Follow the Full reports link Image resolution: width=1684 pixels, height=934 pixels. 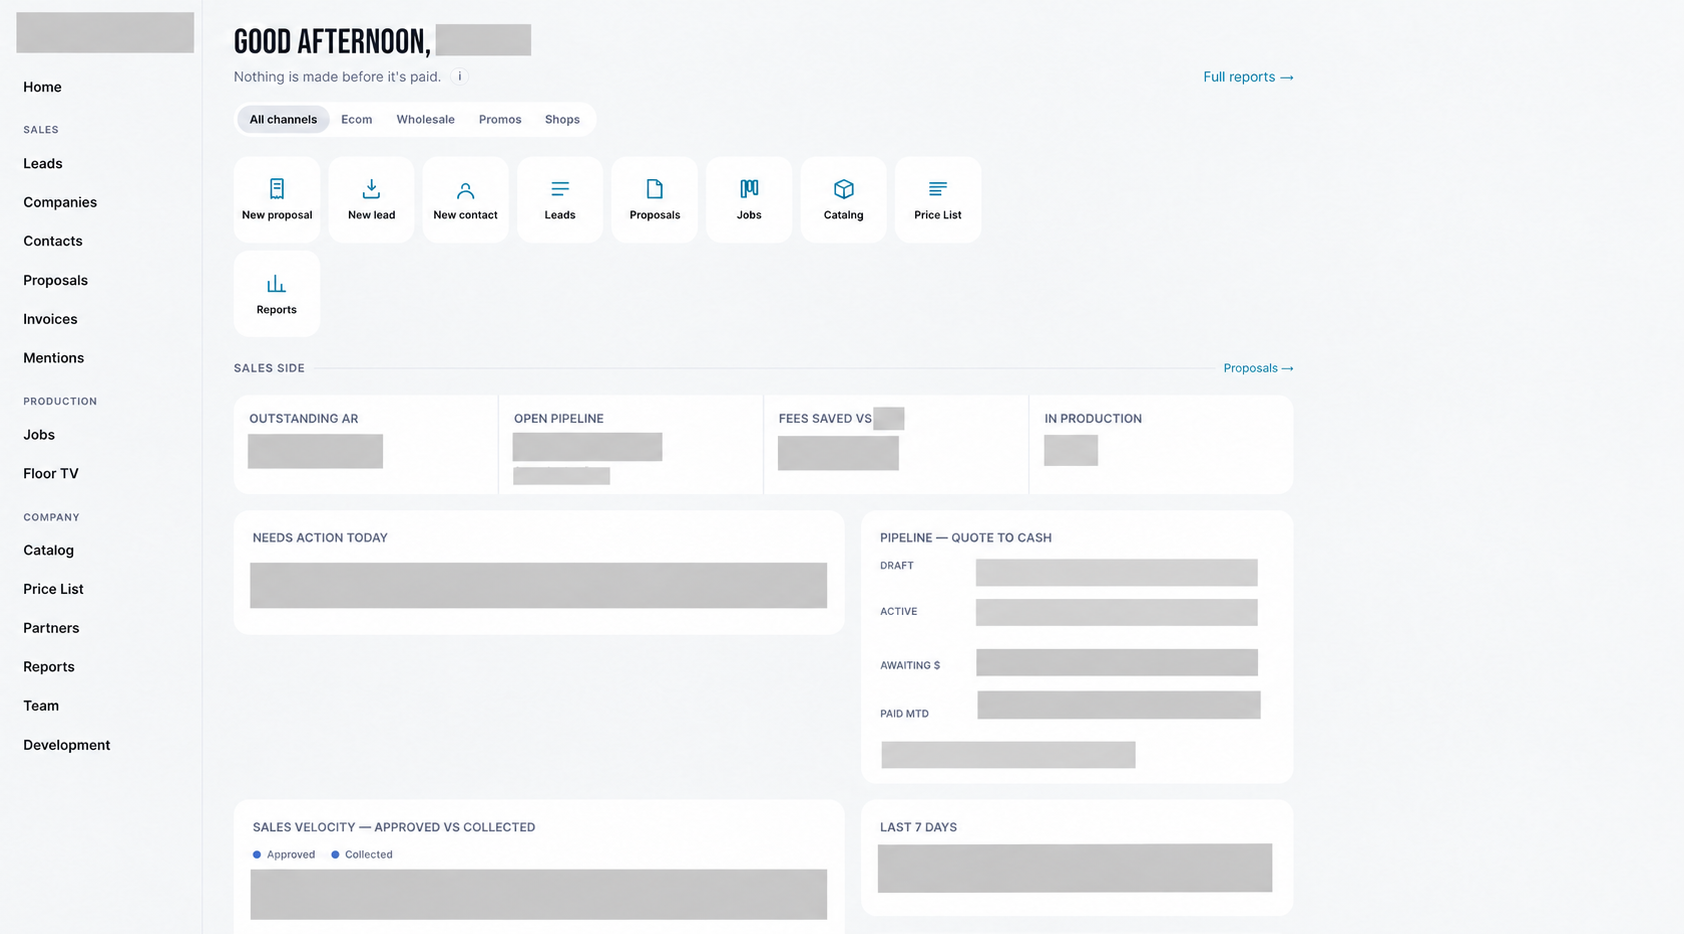(x=1248, y=77)
